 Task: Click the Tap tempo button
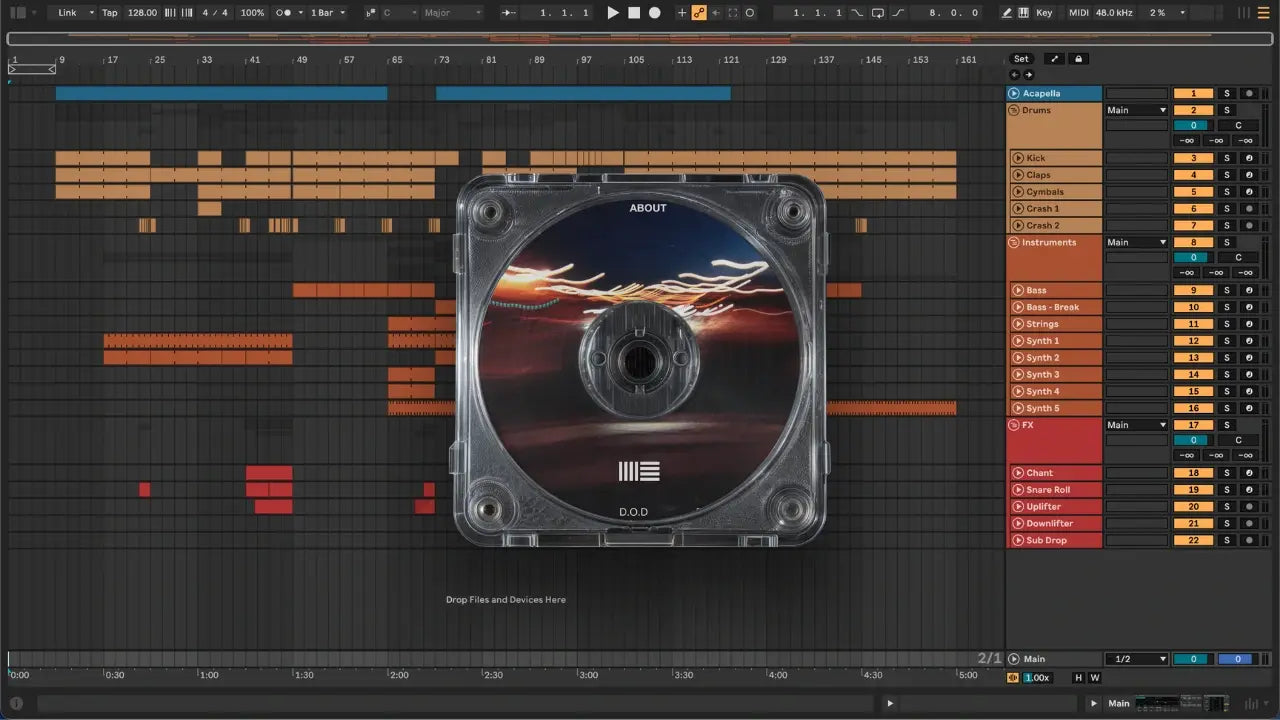click(x=110, y=13)
